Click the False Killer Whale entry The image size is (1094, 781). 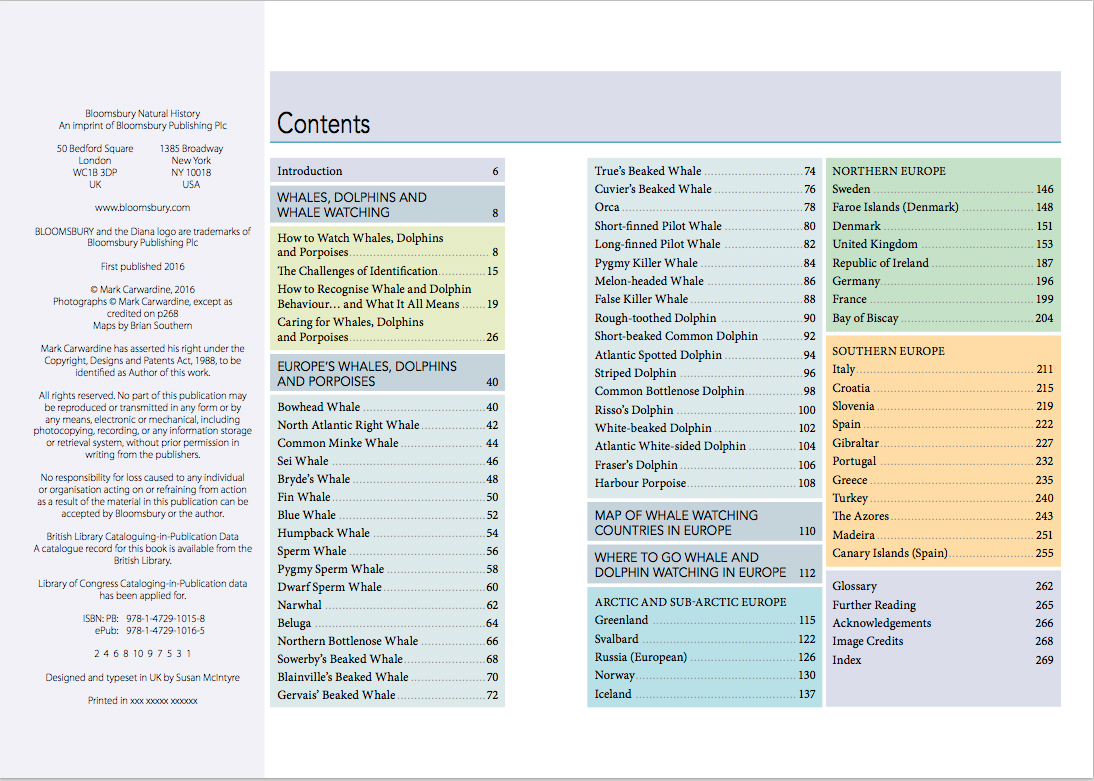(x=705, y=299)
